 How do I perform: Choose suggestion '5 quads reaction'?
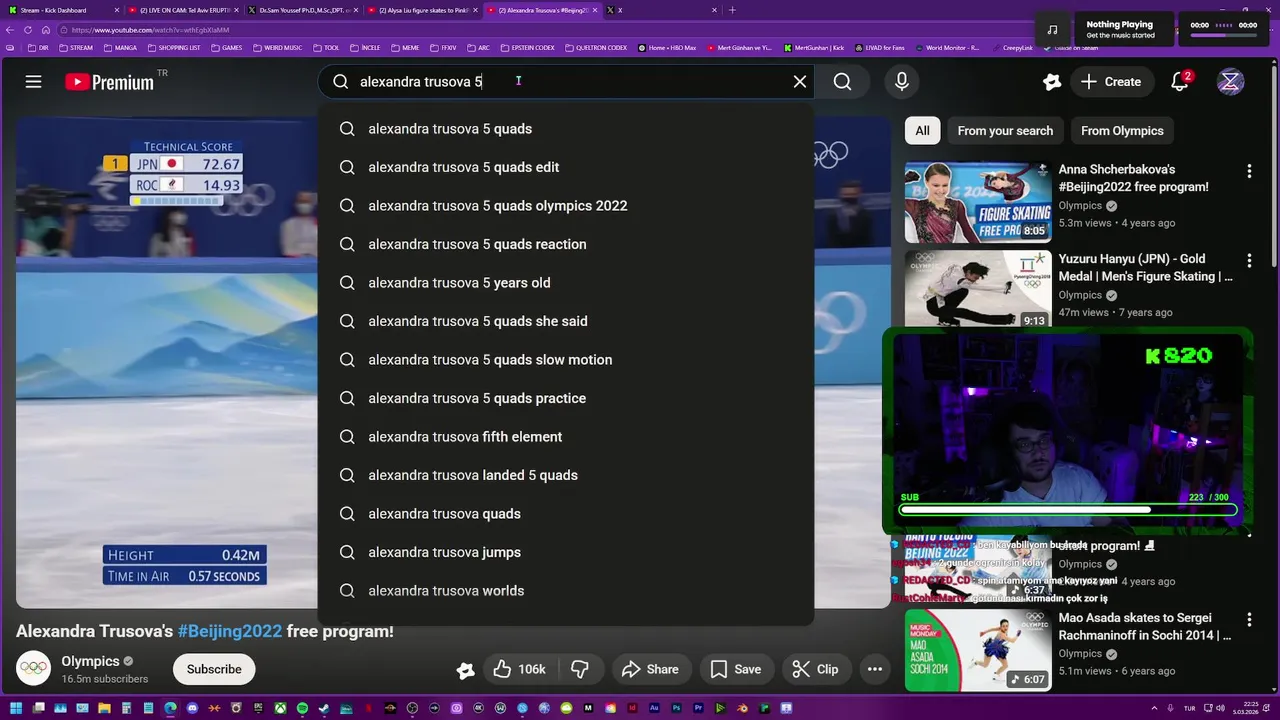pos(566,244)
